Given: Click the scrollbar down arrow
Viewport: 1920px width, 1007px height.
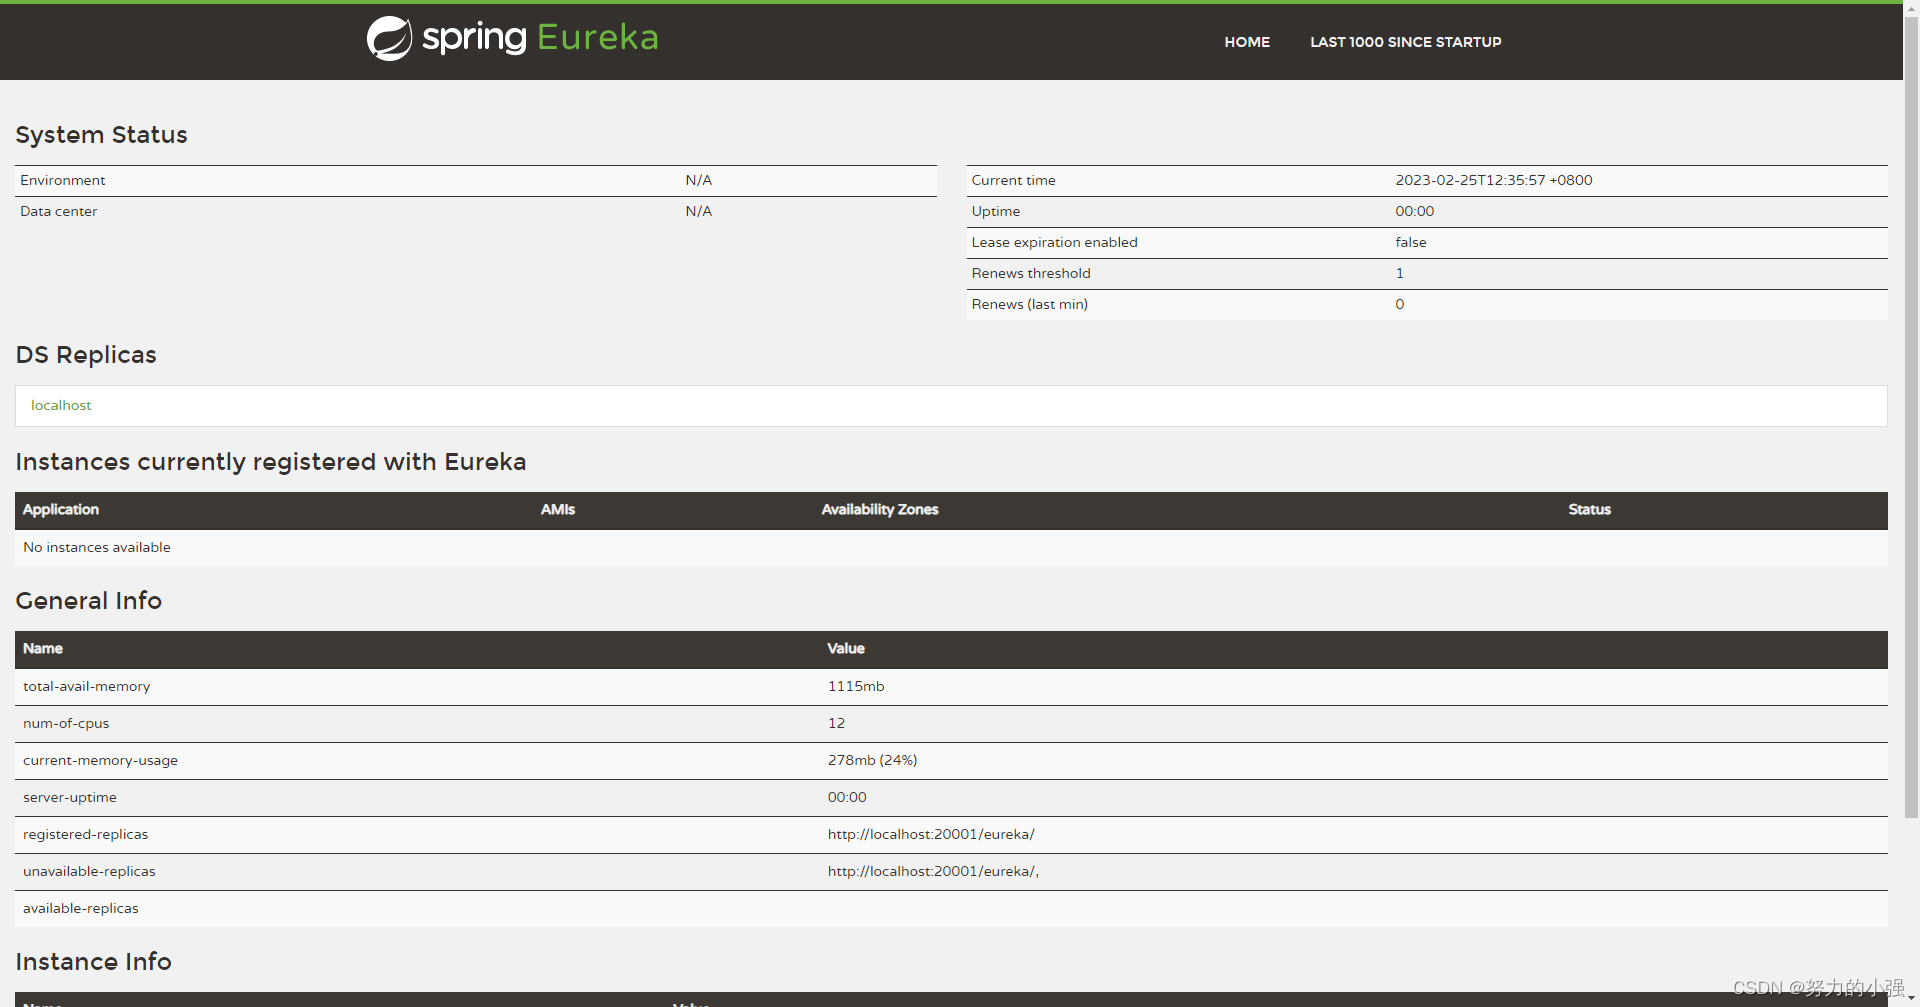Looking at the screenshot, I should point(1911,998).
